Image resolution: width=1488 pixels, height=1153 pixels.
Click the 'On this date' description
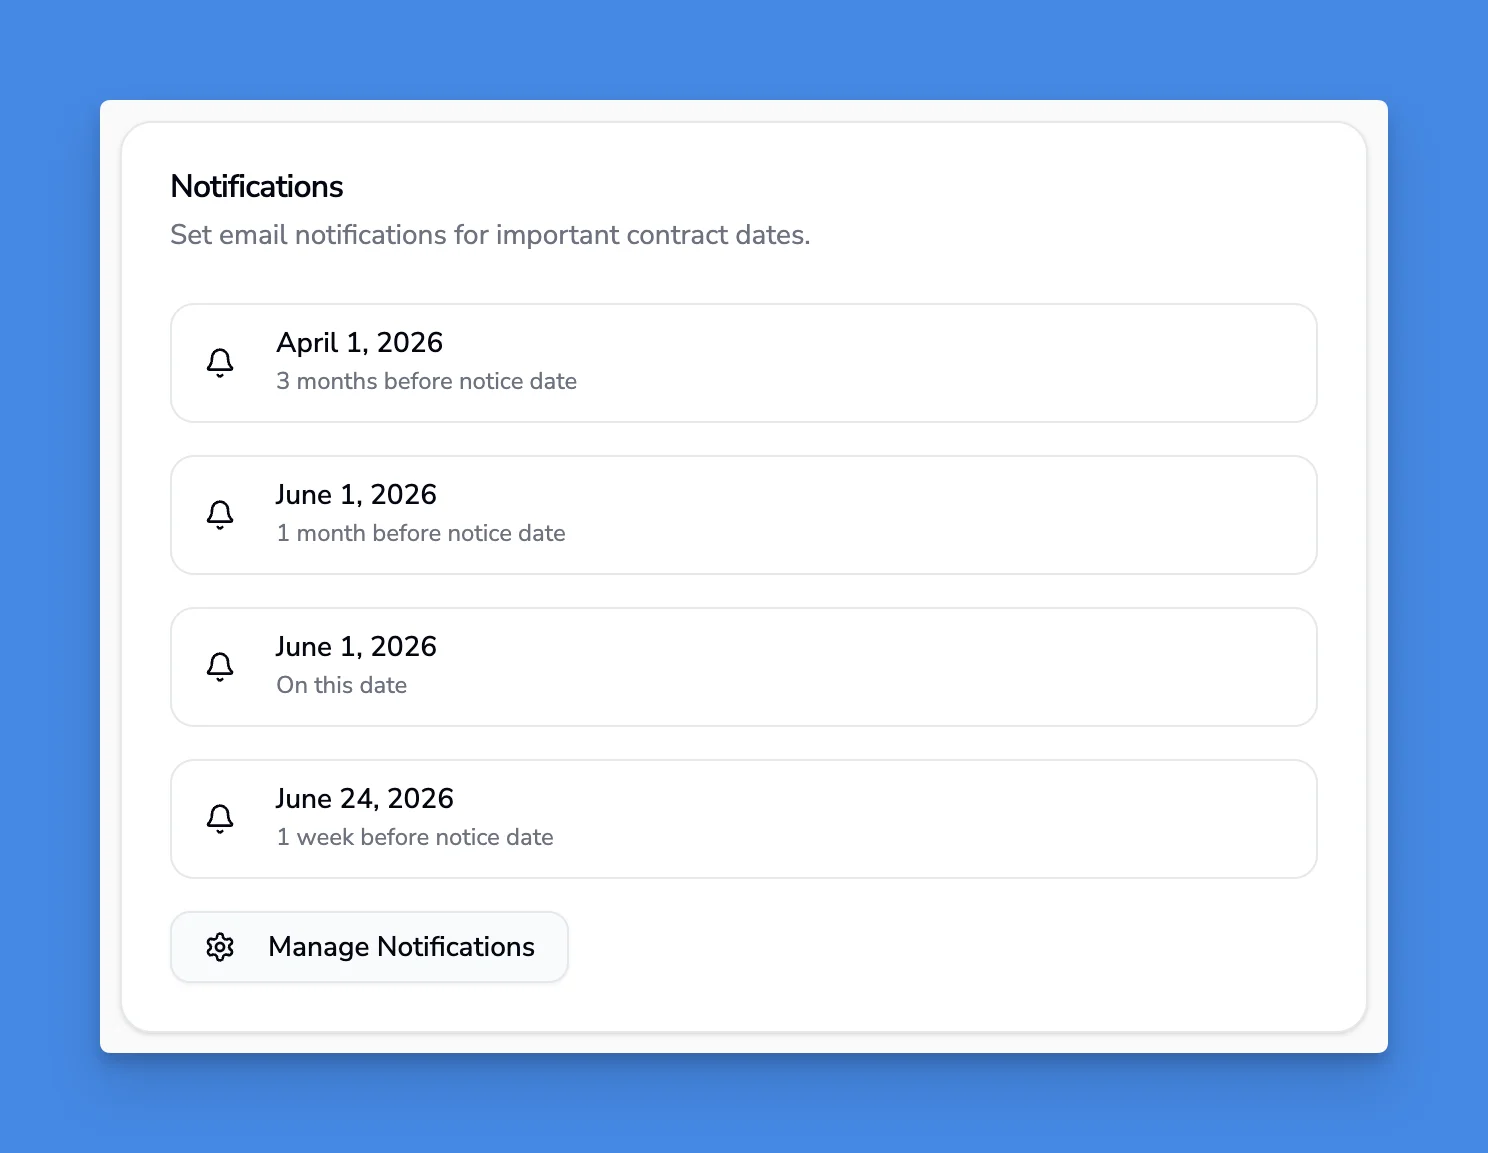[341, 685]
